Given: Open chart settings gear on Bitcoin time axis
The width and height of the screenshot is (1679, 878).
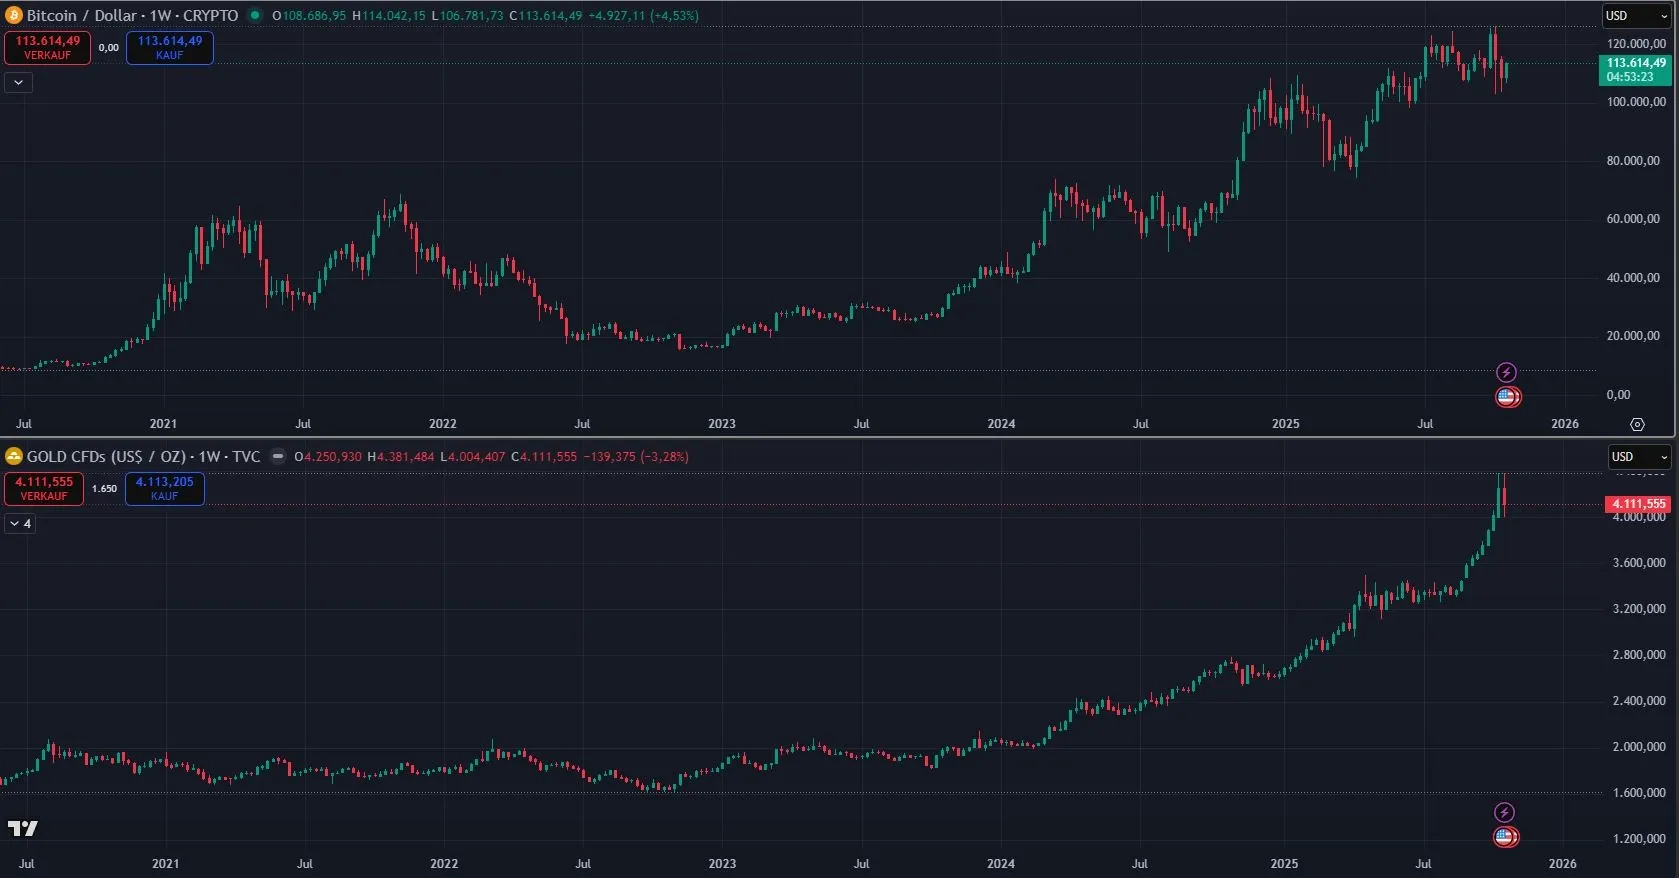Looking at the screenshot, I should (x=1637, y=424).
